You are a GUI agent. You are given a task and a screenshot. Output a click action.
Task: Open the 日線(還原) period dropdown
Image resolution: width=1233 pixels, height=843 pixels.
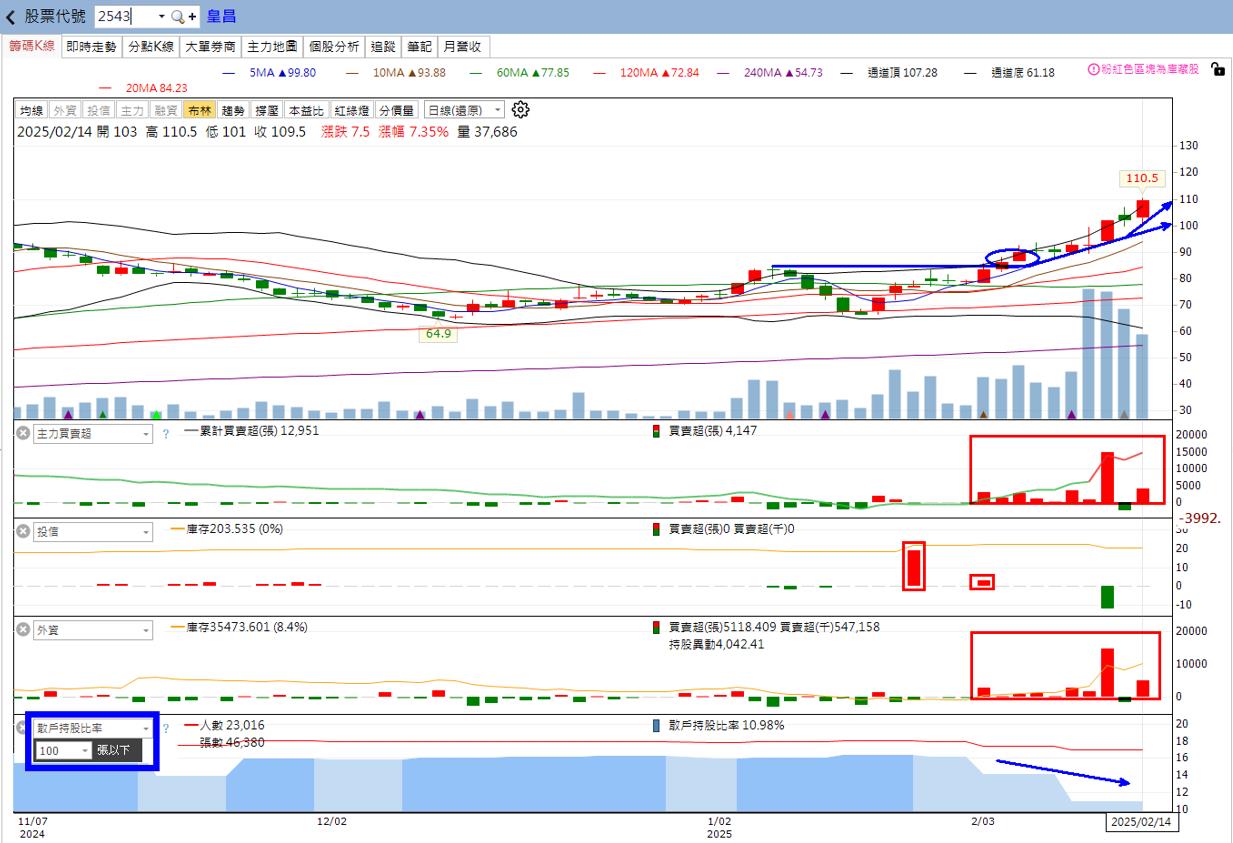click(464, 111)
